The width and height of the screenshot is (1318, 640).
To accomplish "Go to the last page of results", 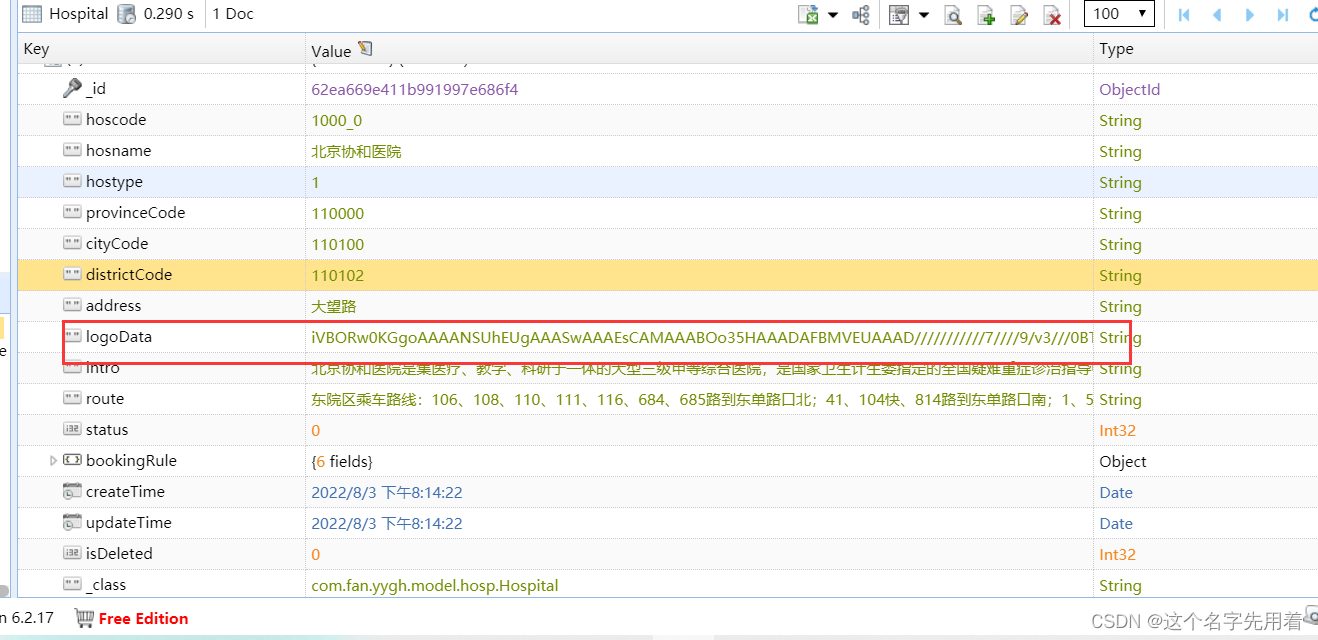I will coord(1282,14).
